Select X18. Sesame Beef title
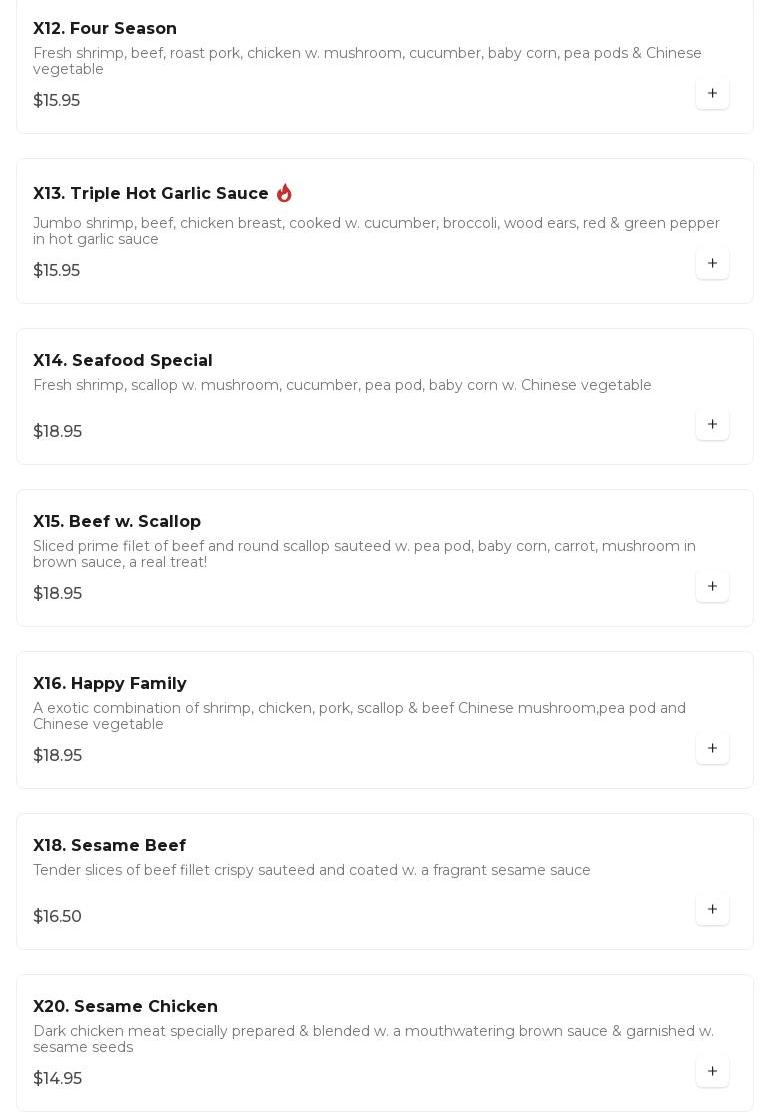The image size is (770, 1115). pos(109,846)
